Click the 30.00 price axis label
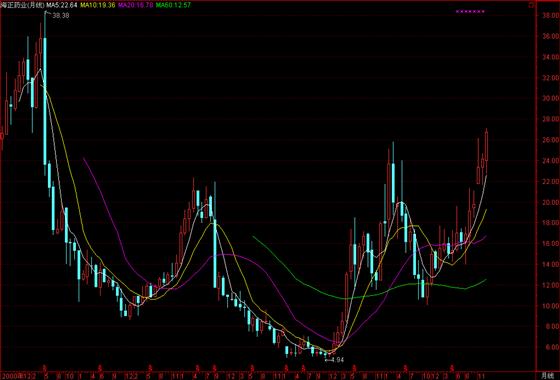Image resolution: width=560 pixels, height=380 pixels. (550, 99)
